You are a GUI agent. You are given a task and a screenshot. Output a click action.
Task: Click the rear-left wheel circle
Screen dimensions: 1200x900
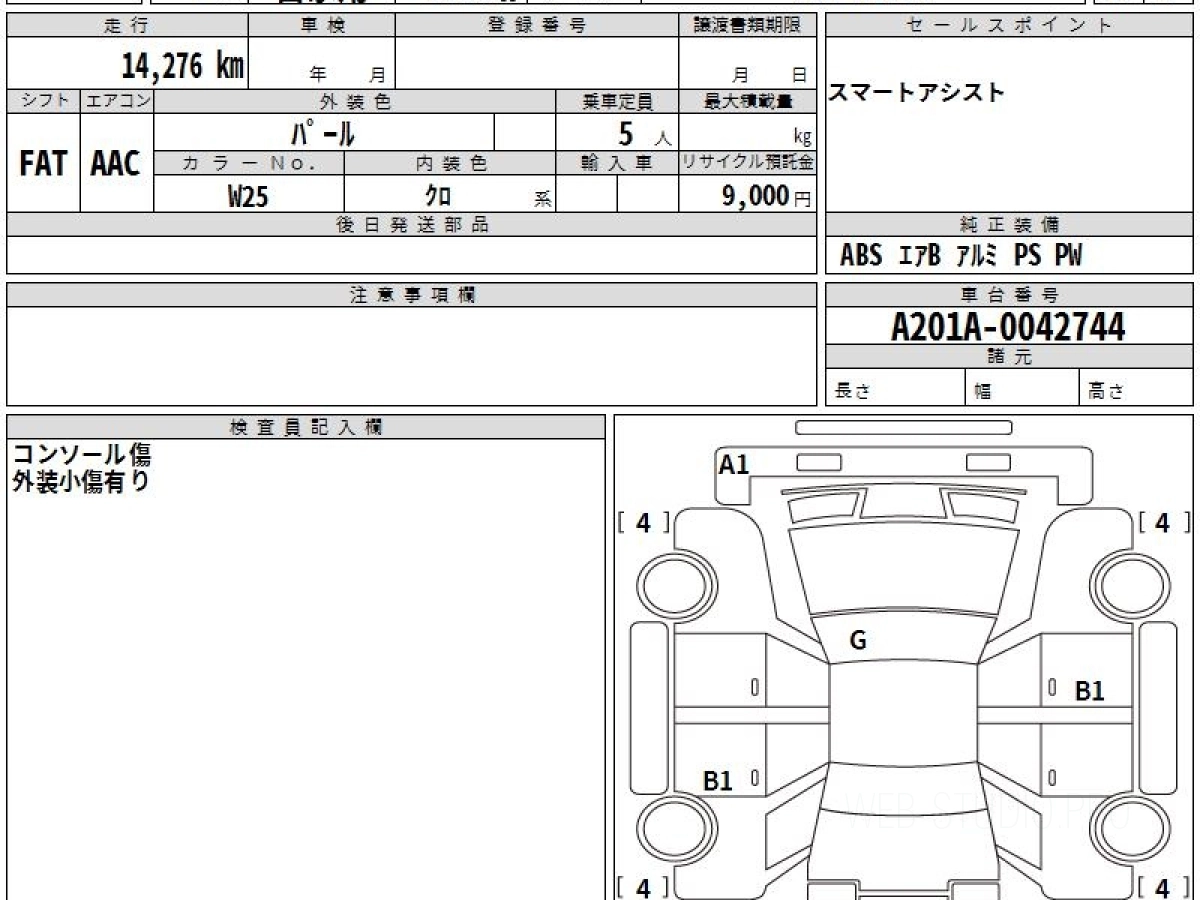(x=678, y=828)
